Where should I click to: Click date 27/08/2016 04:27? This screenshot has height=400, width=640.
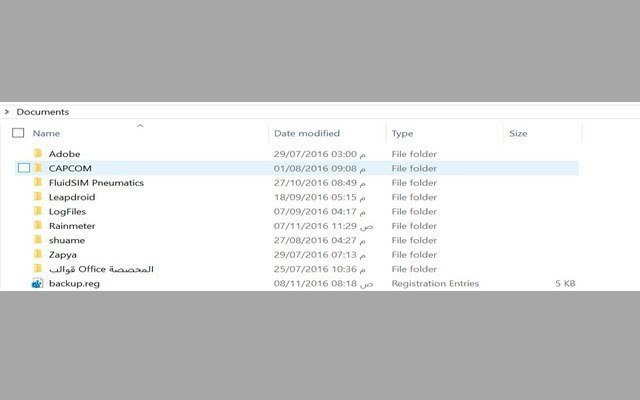[320, 240]
